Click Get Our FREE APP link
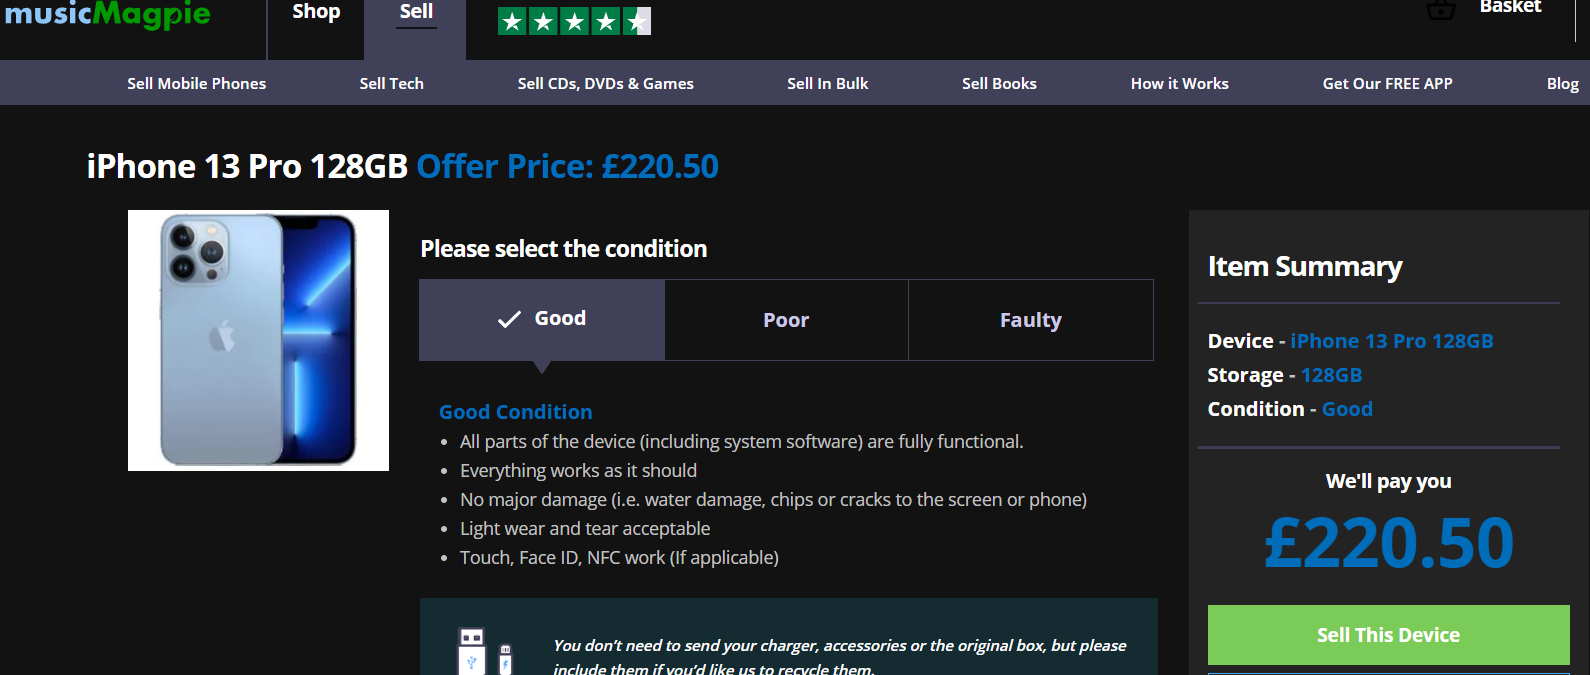1590x675 pixels. [x=1387, y=84]
